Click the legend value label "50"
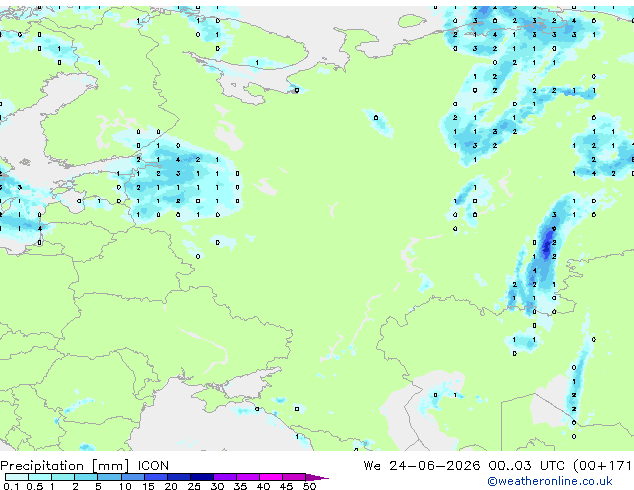Viewport: 634px width, 490px height. [309, 486]
